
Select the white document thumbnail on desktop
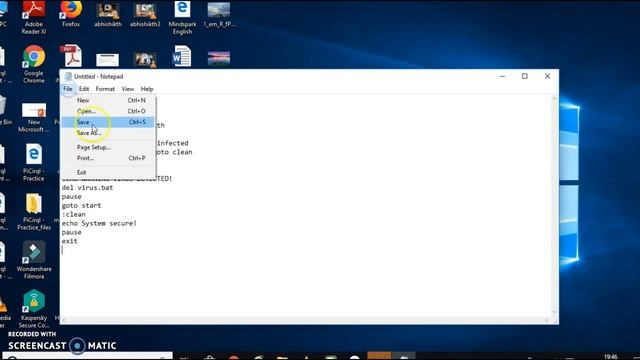pyautogui.click(x=107, y=60)
